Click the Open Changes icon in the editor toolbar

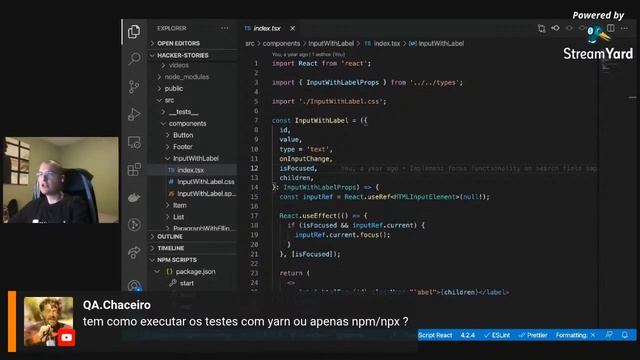(x=541, y=28)
